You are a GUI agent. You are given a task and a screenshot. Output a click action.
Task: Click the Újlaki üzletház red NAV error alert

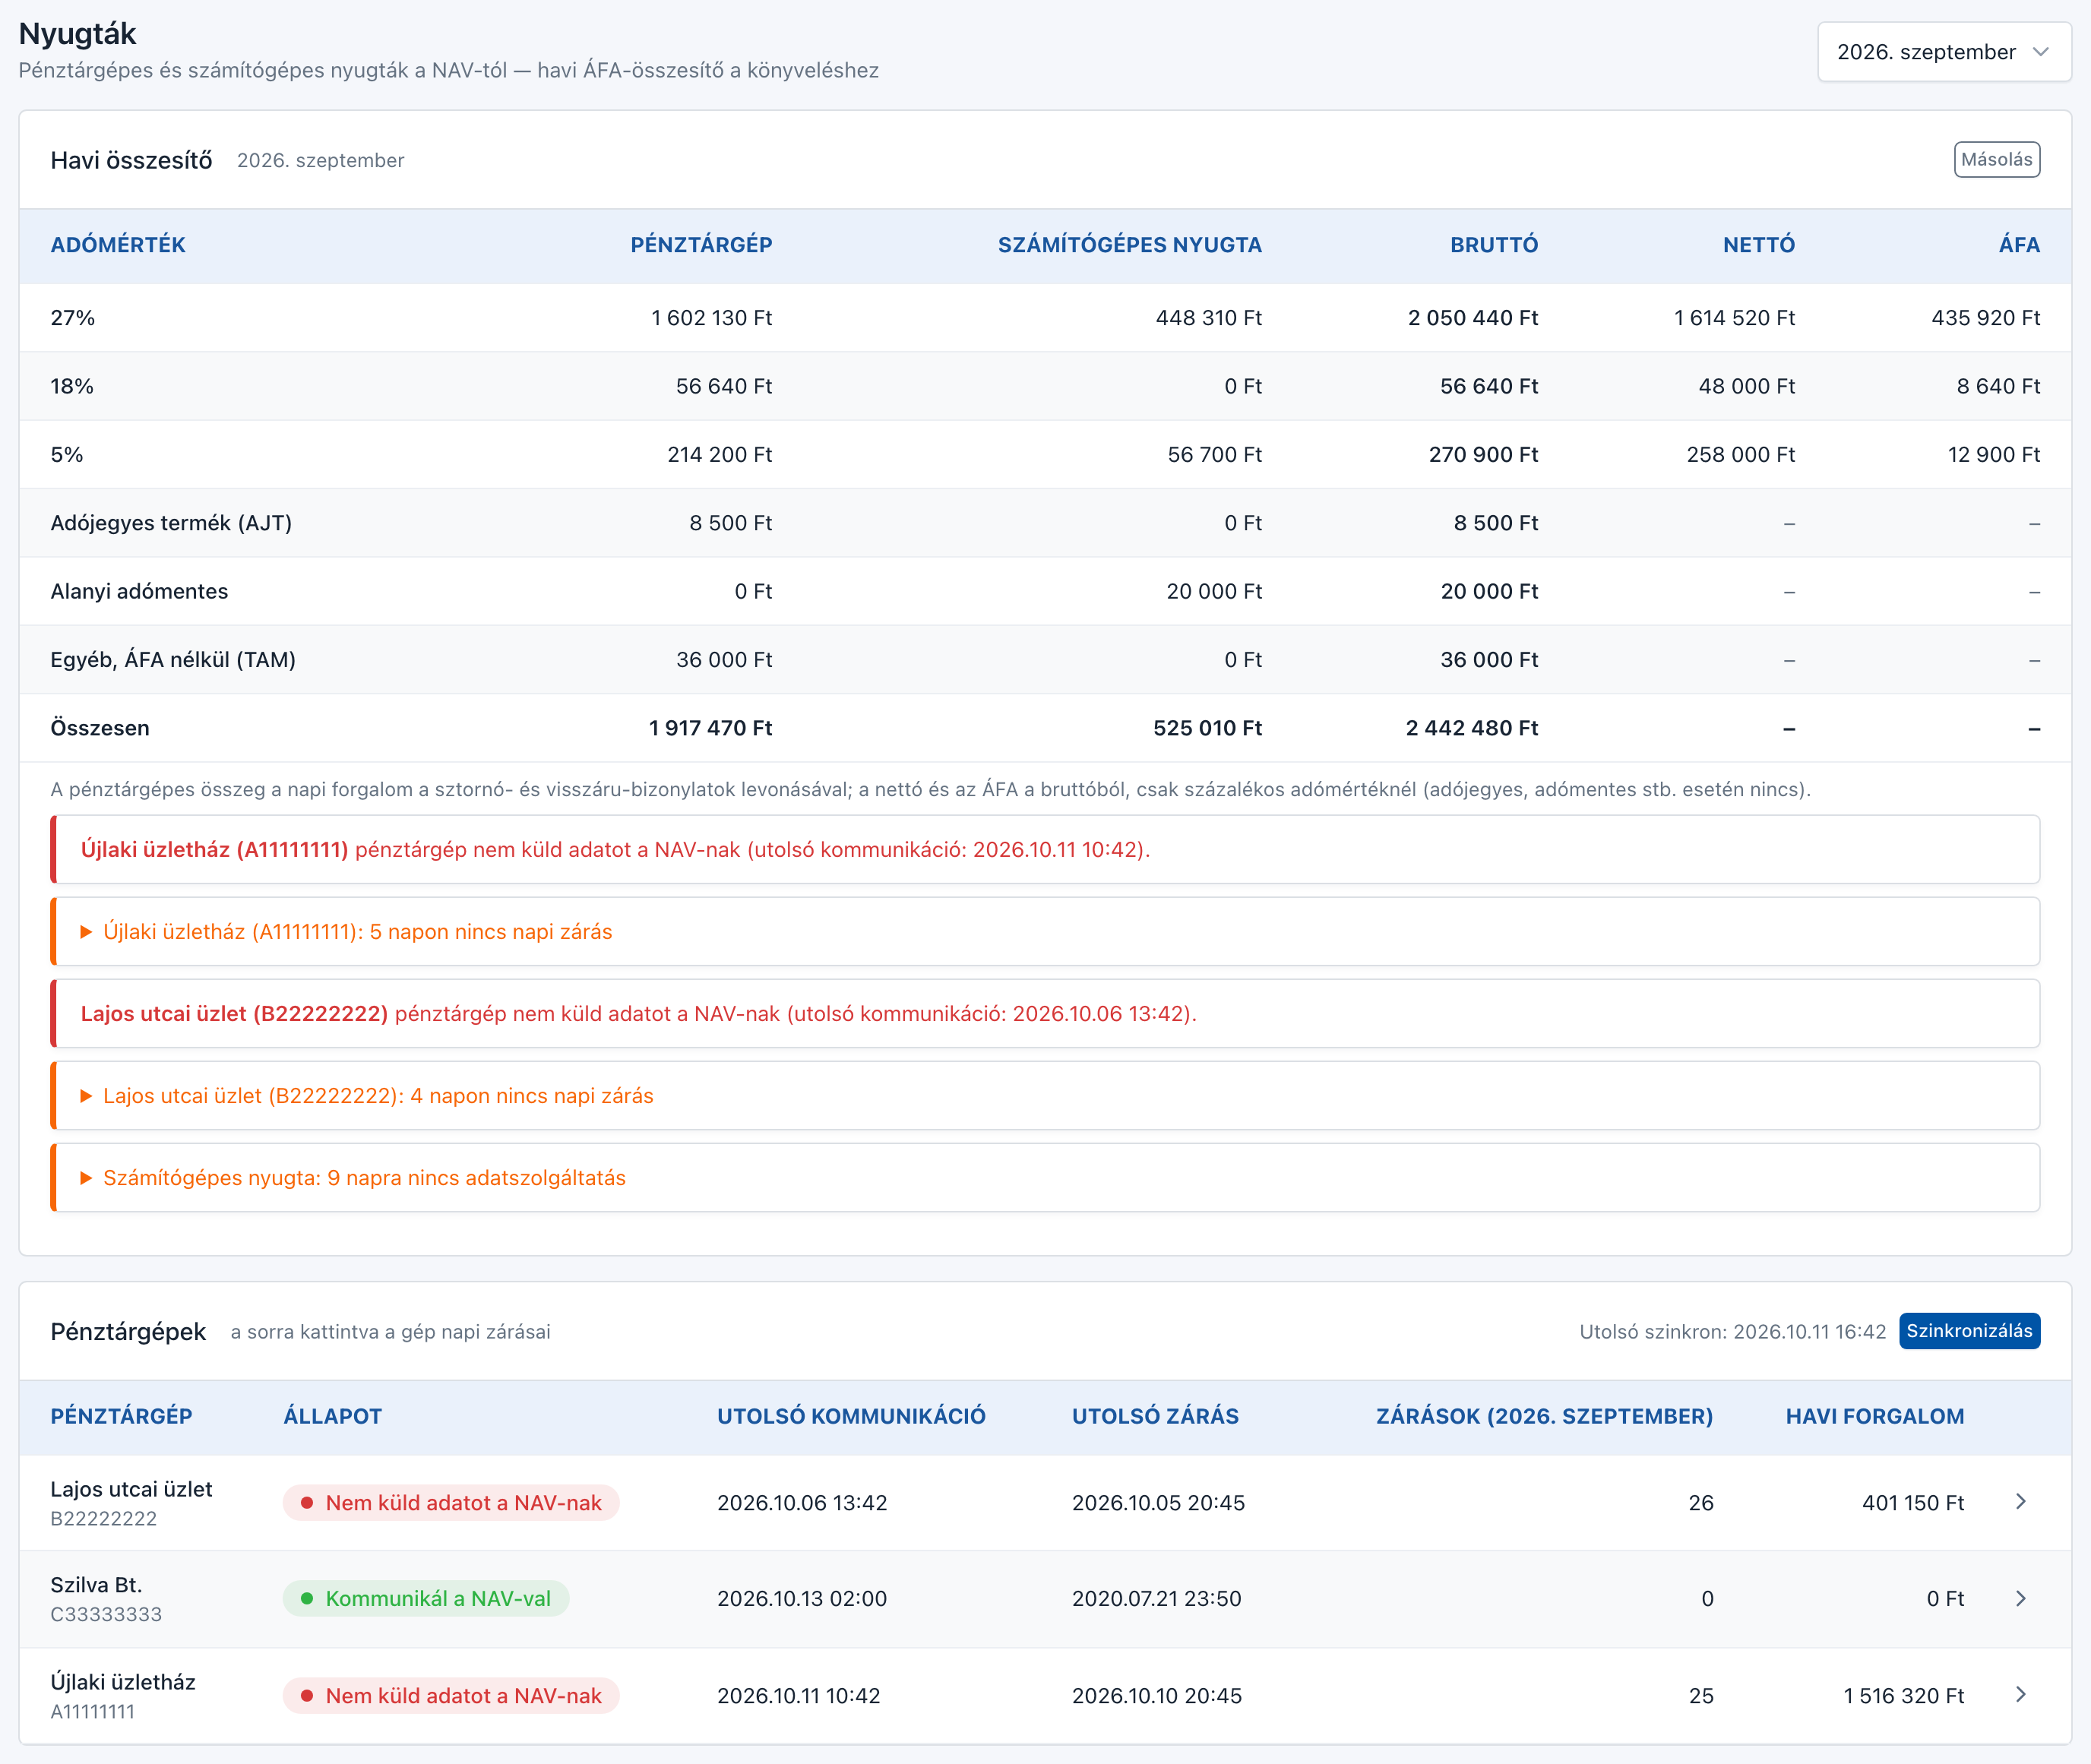[x=1045, y=850]
